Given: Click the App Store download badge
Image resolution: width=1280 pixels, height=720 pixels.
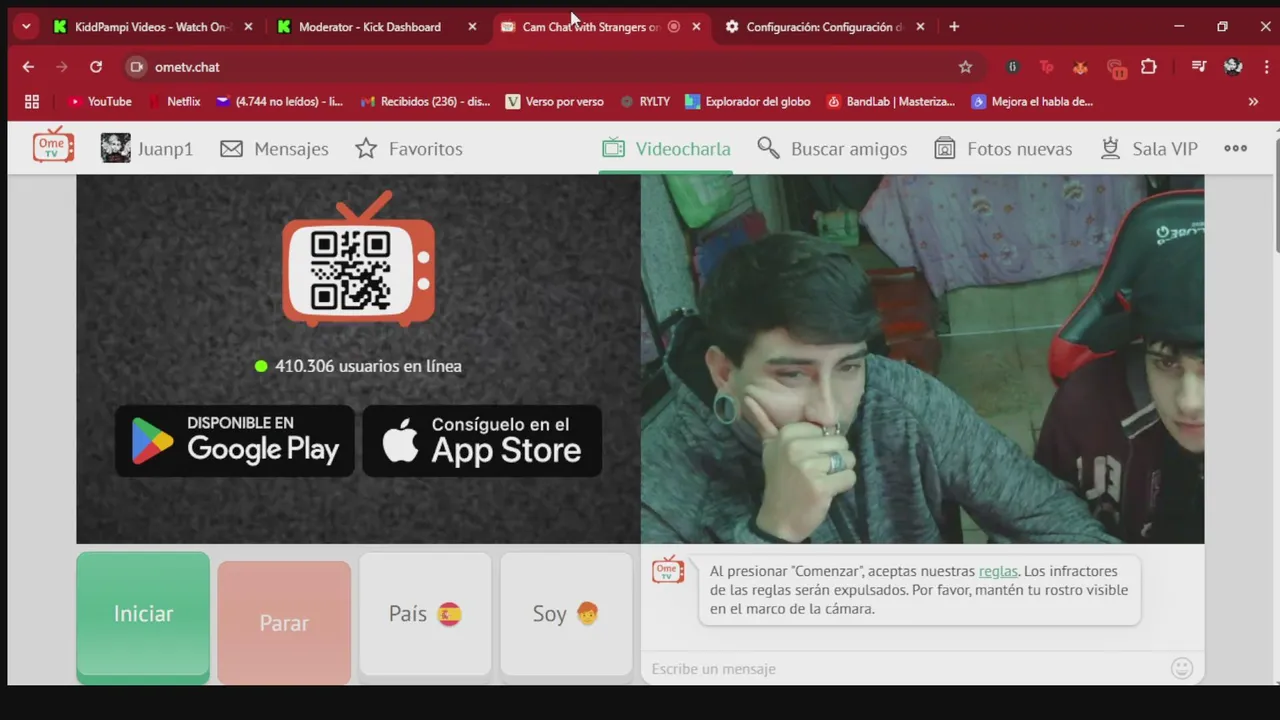Looking at the screenshot, I should tap(482, 440).
